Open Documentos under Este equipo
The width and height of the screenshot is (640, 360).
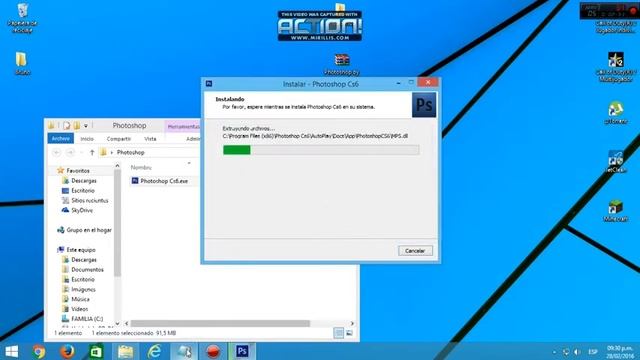(87, 269)
